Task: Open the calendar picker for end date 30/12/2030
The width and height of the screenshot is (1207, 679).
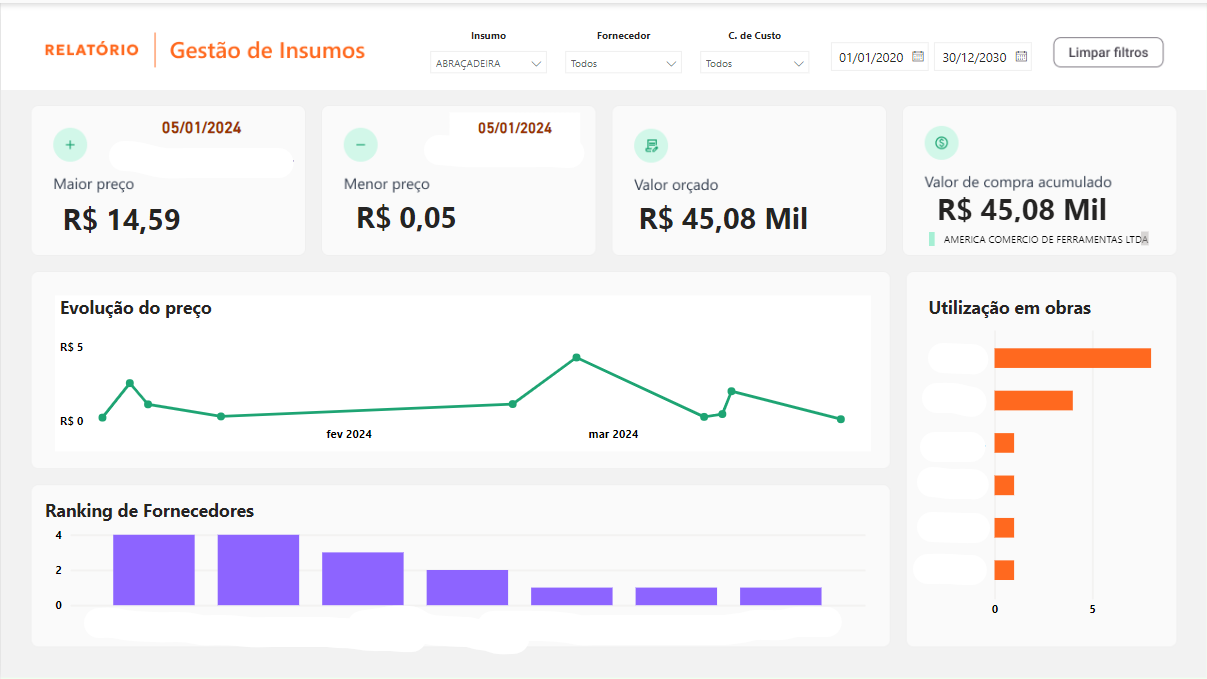Action: point(1021,57)
